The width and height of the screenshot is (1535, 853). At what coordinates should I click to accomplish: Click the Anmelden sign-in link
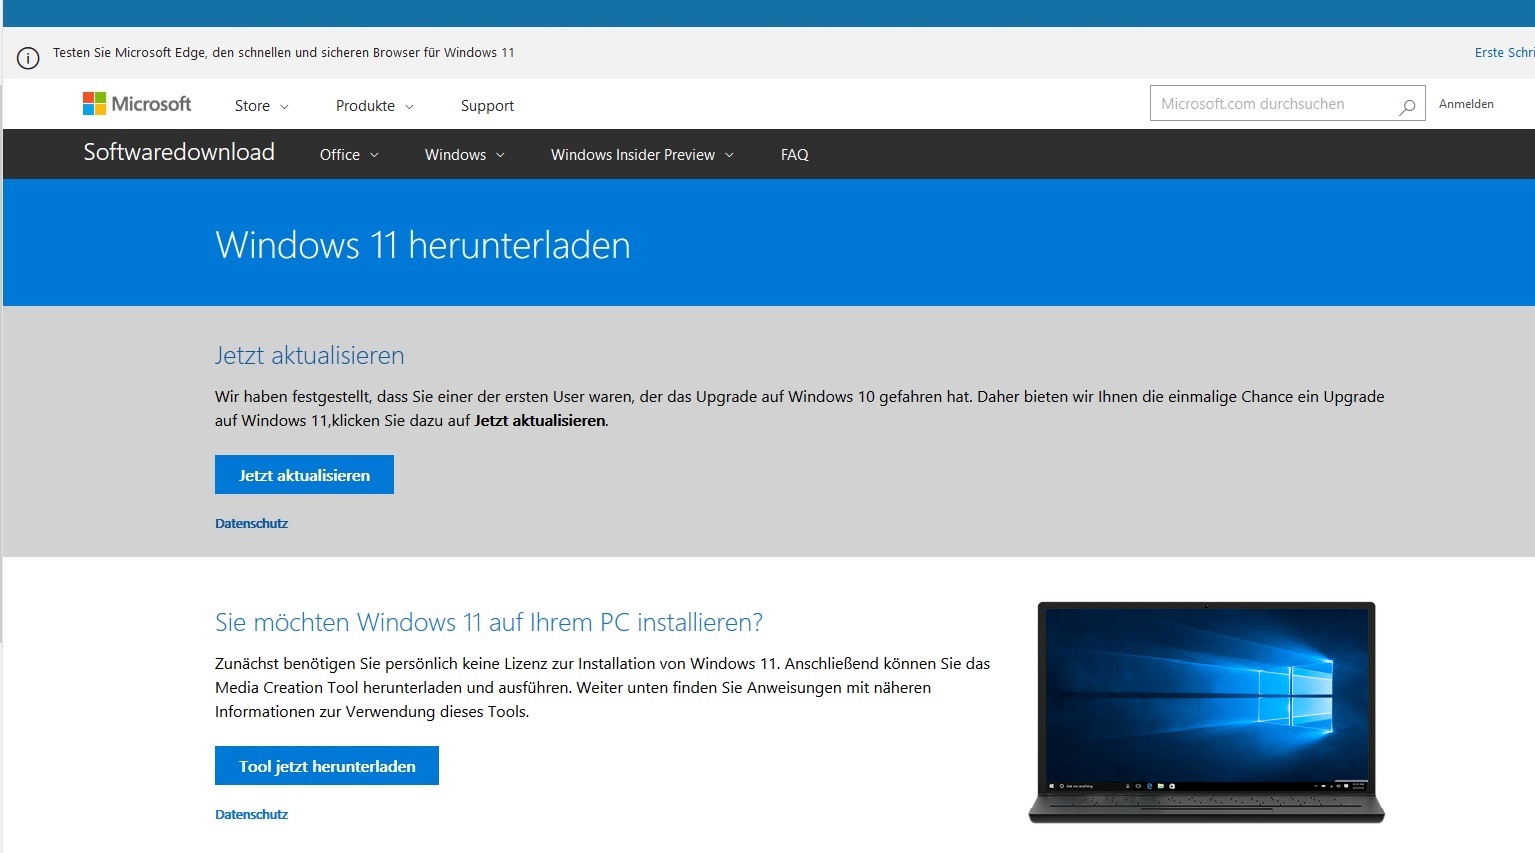1466,104
